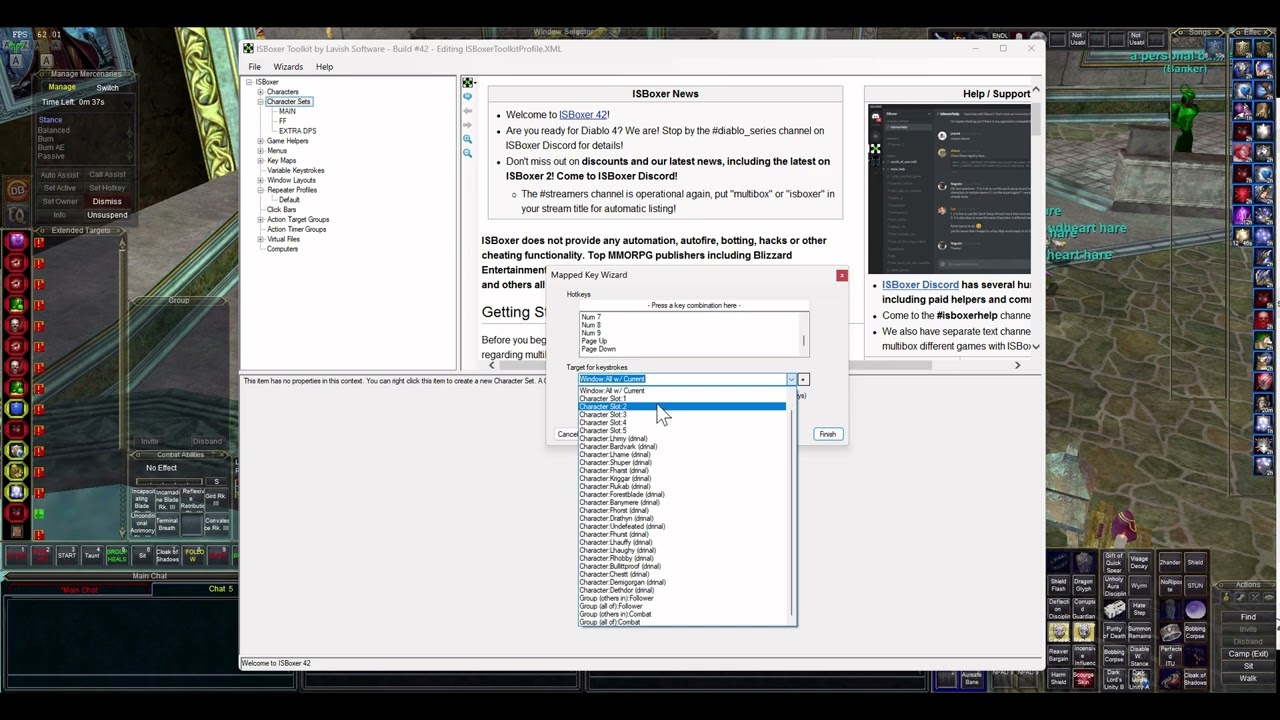The height and width of the screenshot is (720, 1280).
Task: Click the Cancel button in wizard
Action: click(x=567, y=434)
